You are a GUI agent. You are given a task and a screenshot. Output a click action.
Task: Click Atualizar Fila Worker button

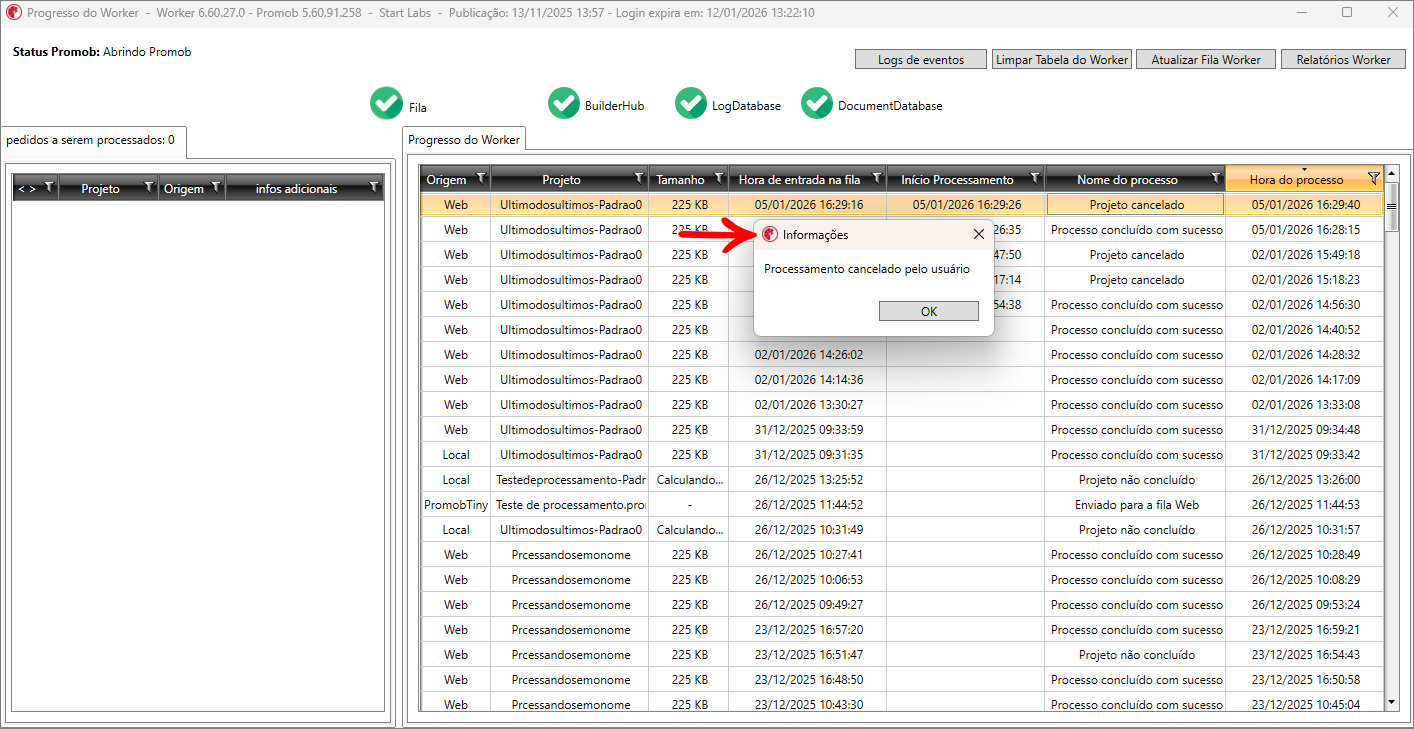coord(1205,60)
